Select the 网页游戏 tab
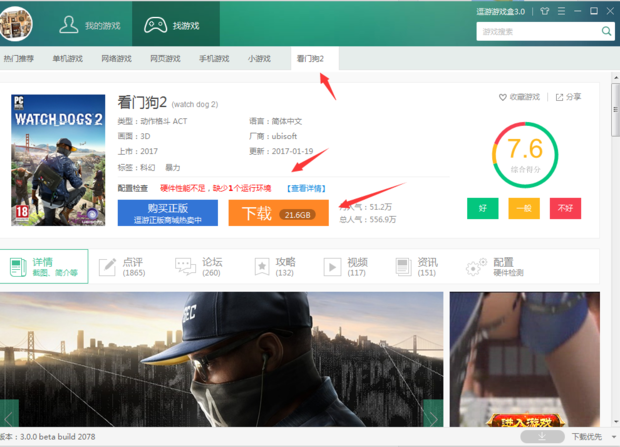This screenshot has height=447, width=620. coord(165,59)
